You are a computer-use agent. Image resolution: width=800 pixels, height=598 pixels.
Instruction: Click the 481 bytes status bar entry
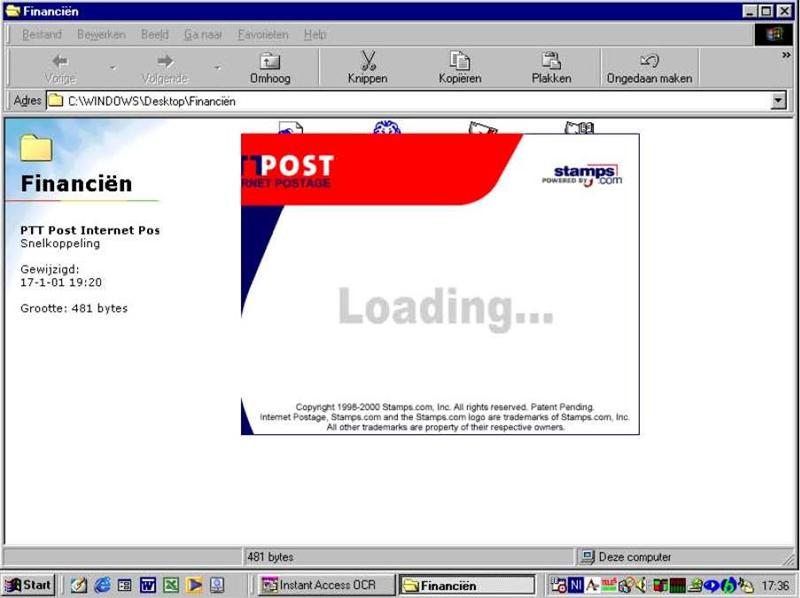pyautogui.click(x=270, y=557)
